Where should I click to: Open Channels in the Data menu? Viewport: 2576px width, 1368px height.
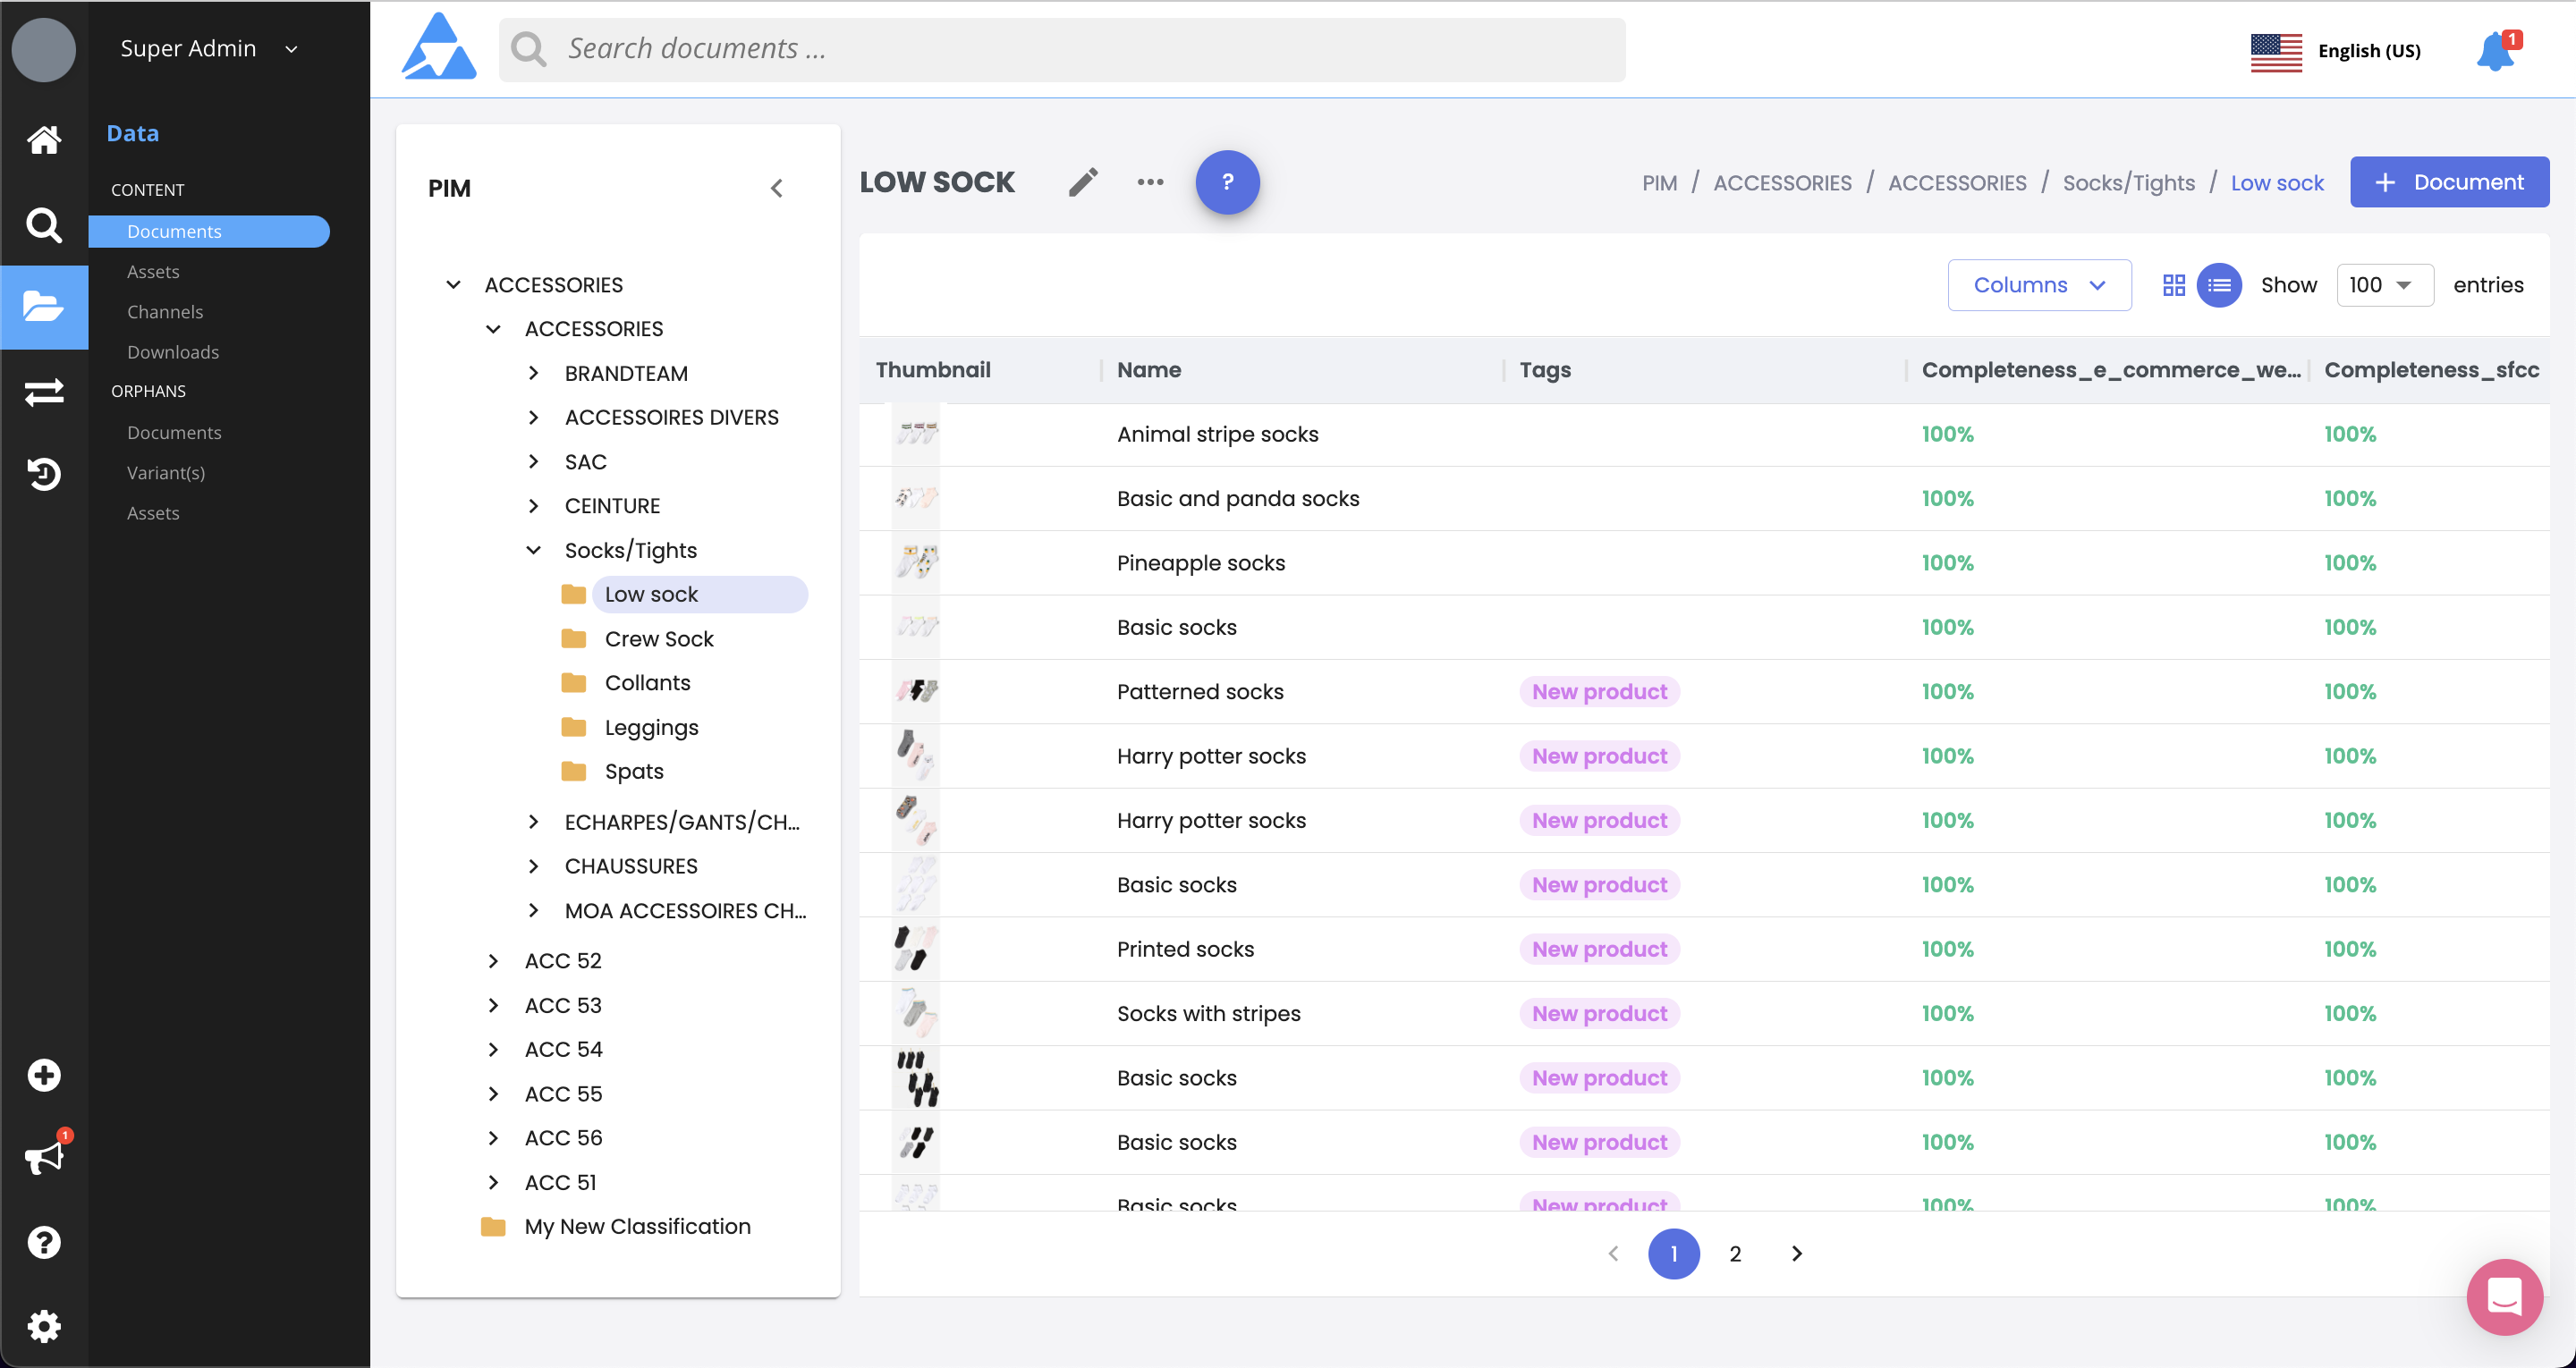(x=165, y=312)
